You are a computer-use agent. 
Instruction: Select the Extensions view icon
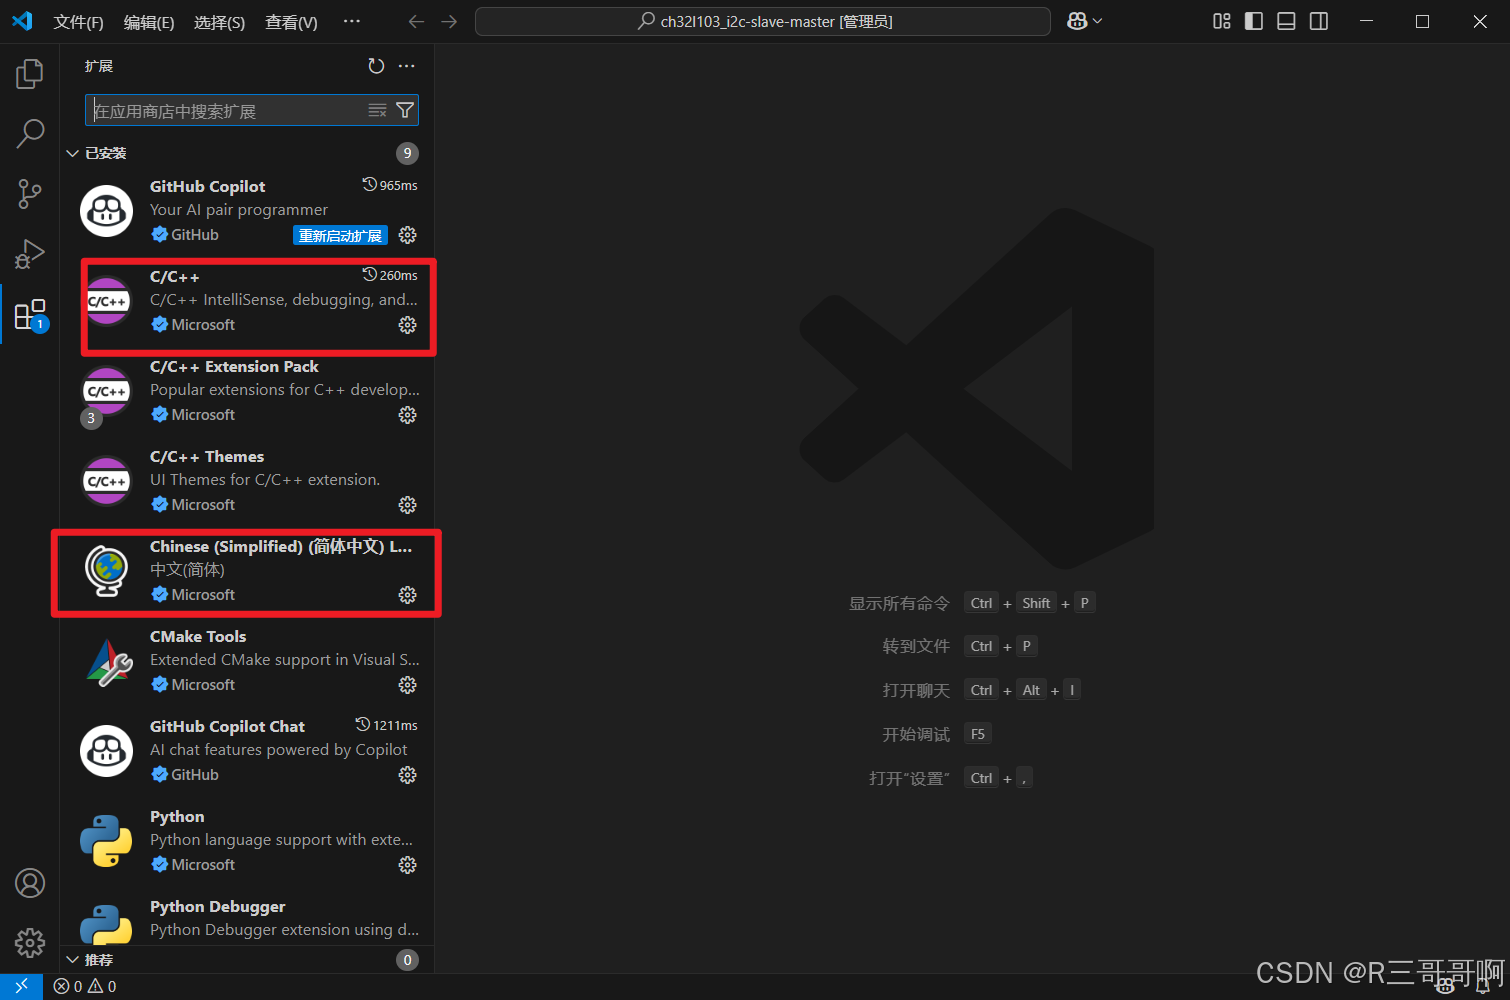tap(30, 315)
